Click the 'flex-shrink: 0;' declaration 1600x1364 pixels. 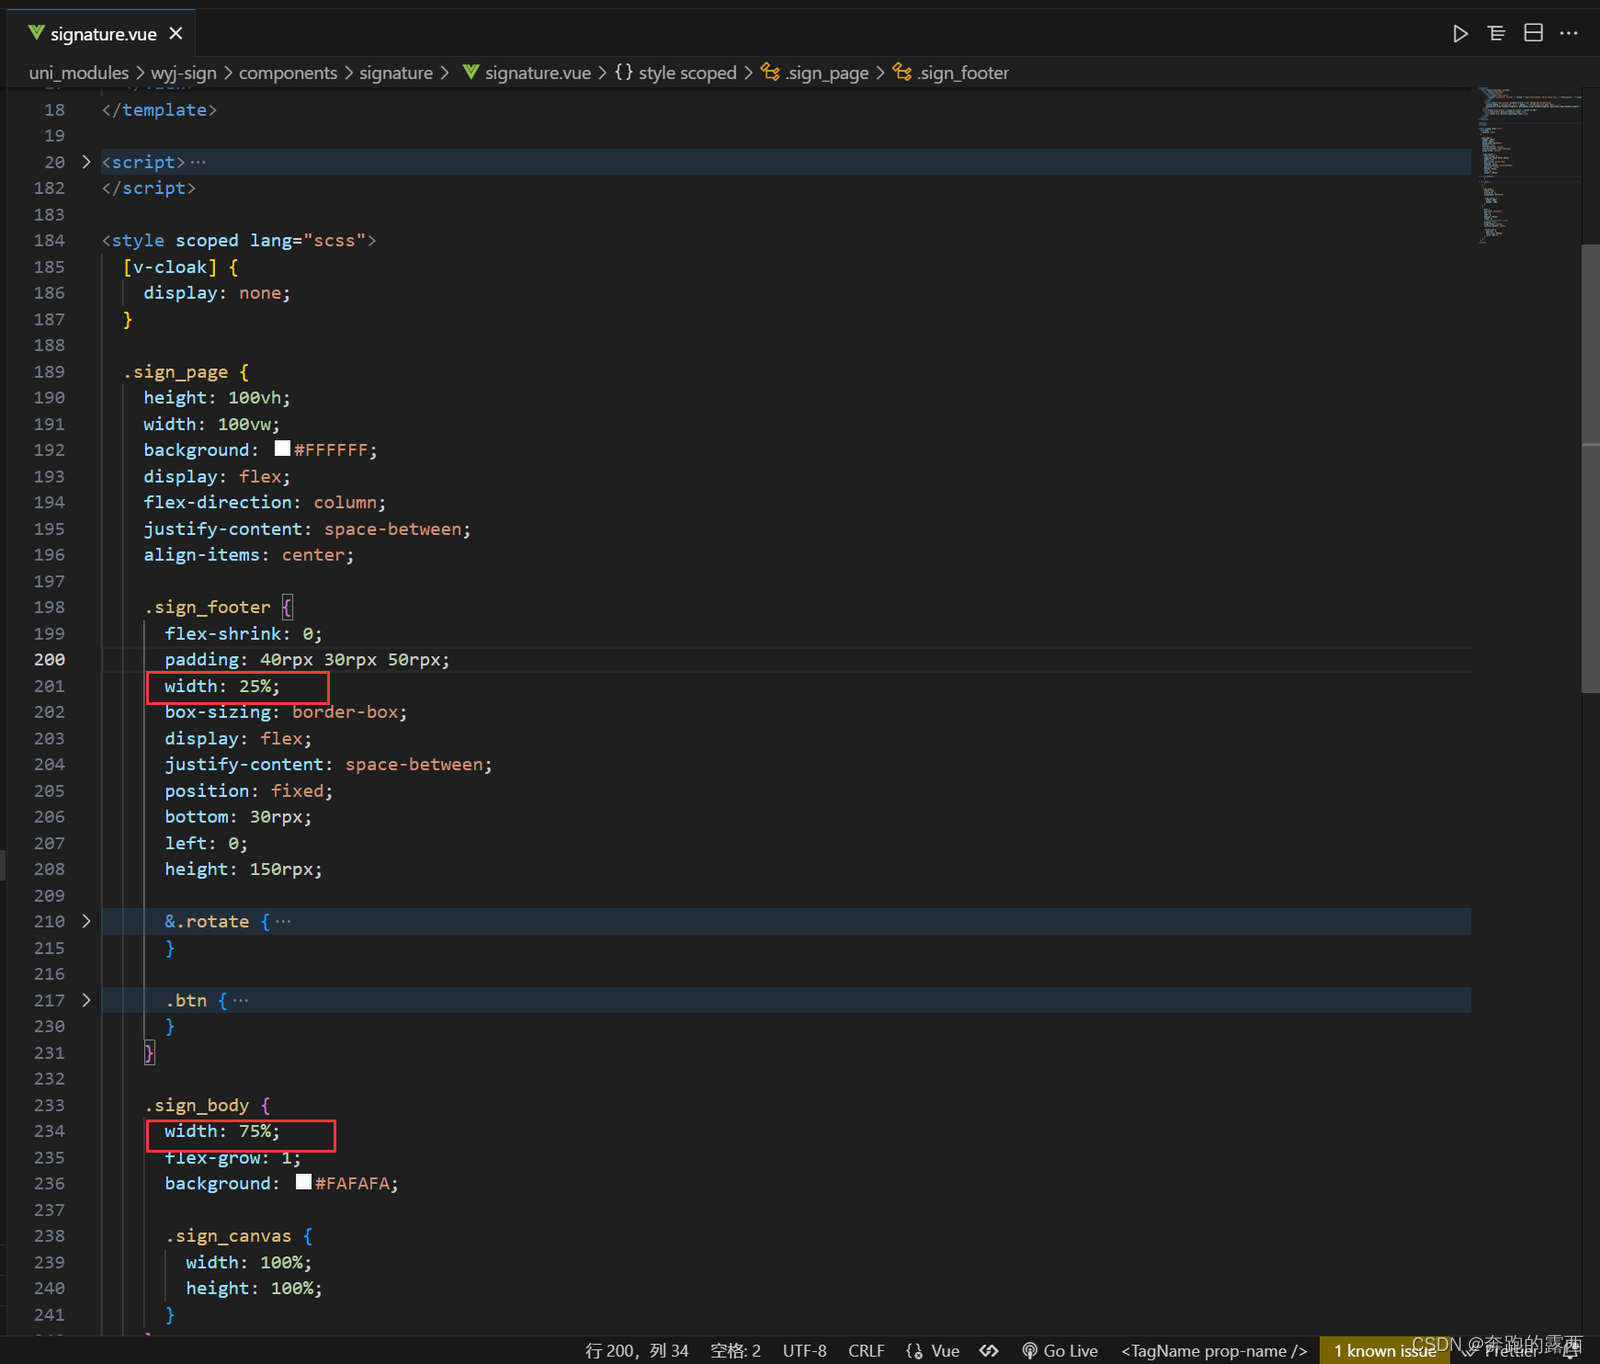coord(244,633)
